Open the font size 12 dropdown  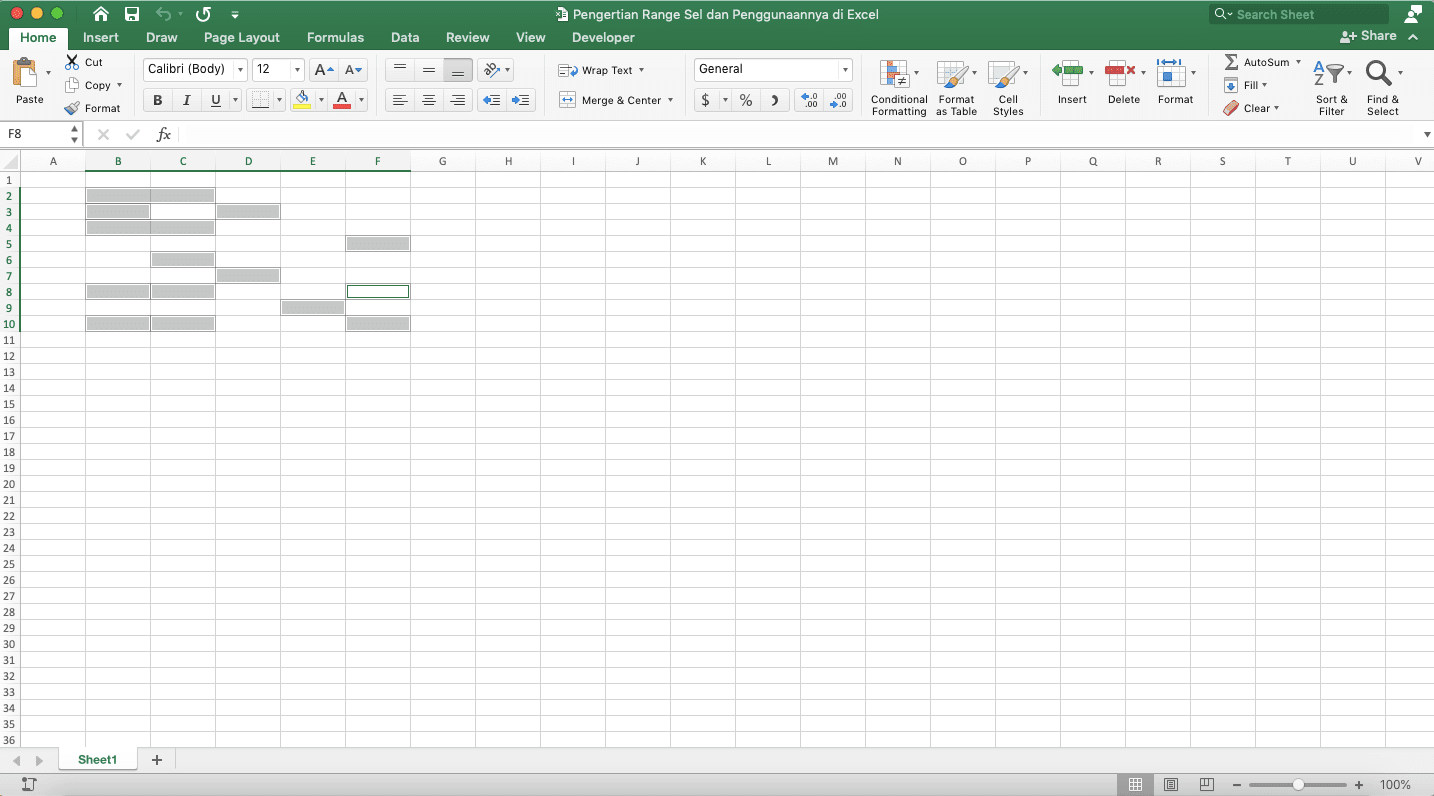coord(297,70)
